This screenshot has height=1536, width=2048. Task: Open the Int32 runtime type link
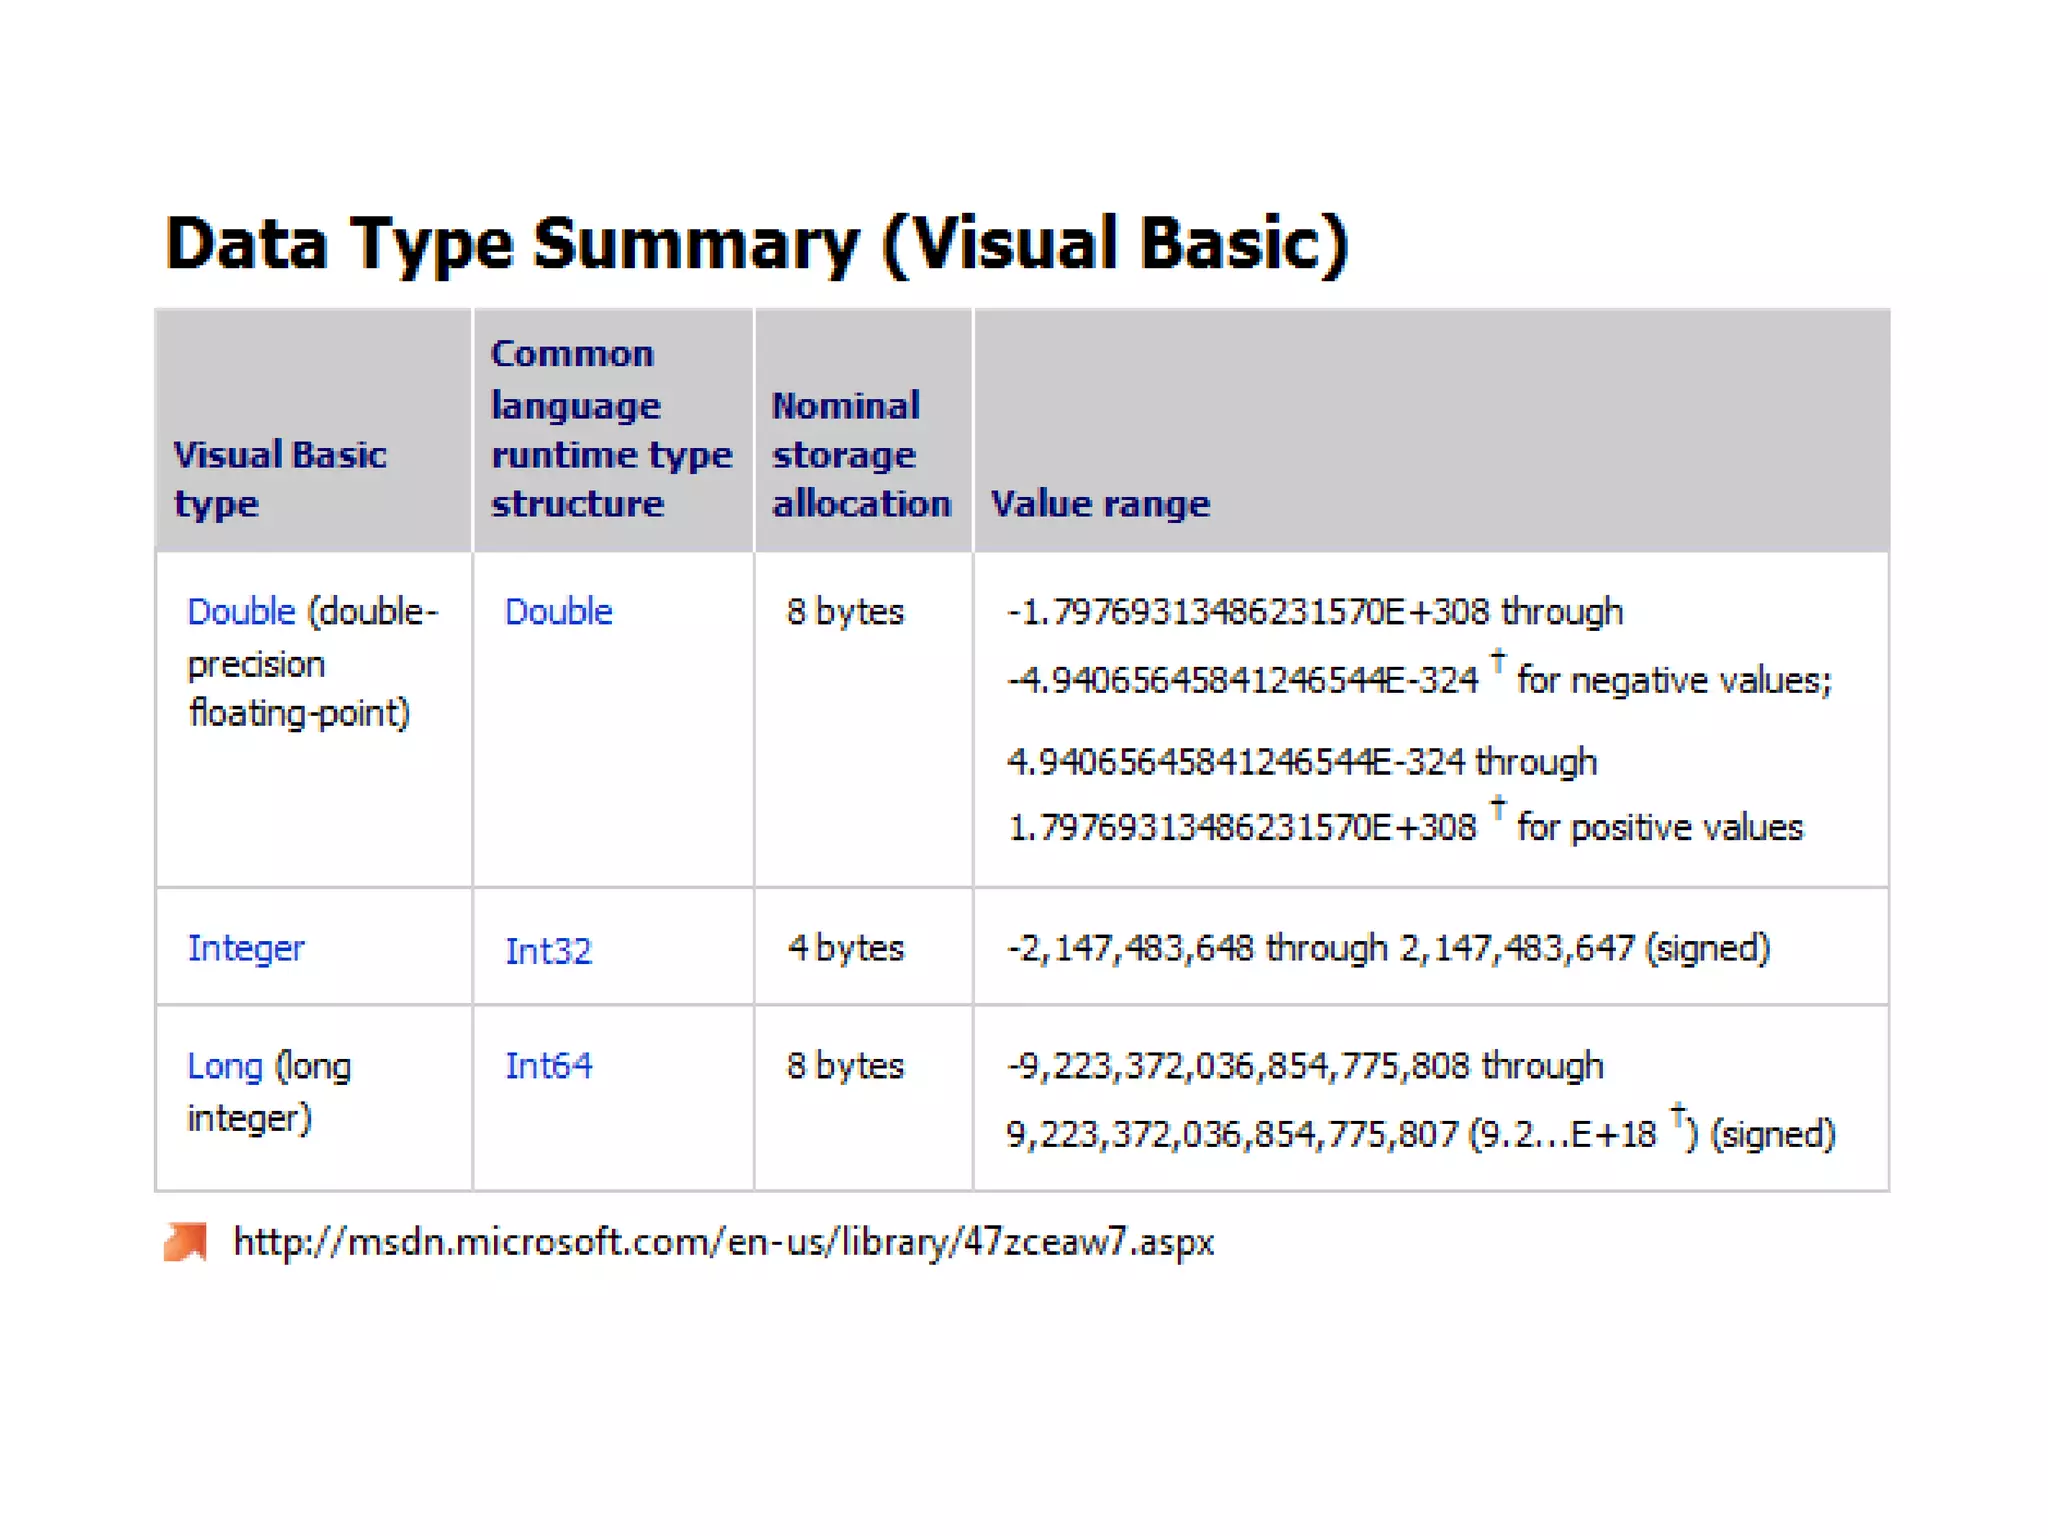pyautogui.click(x=548, y=950)
